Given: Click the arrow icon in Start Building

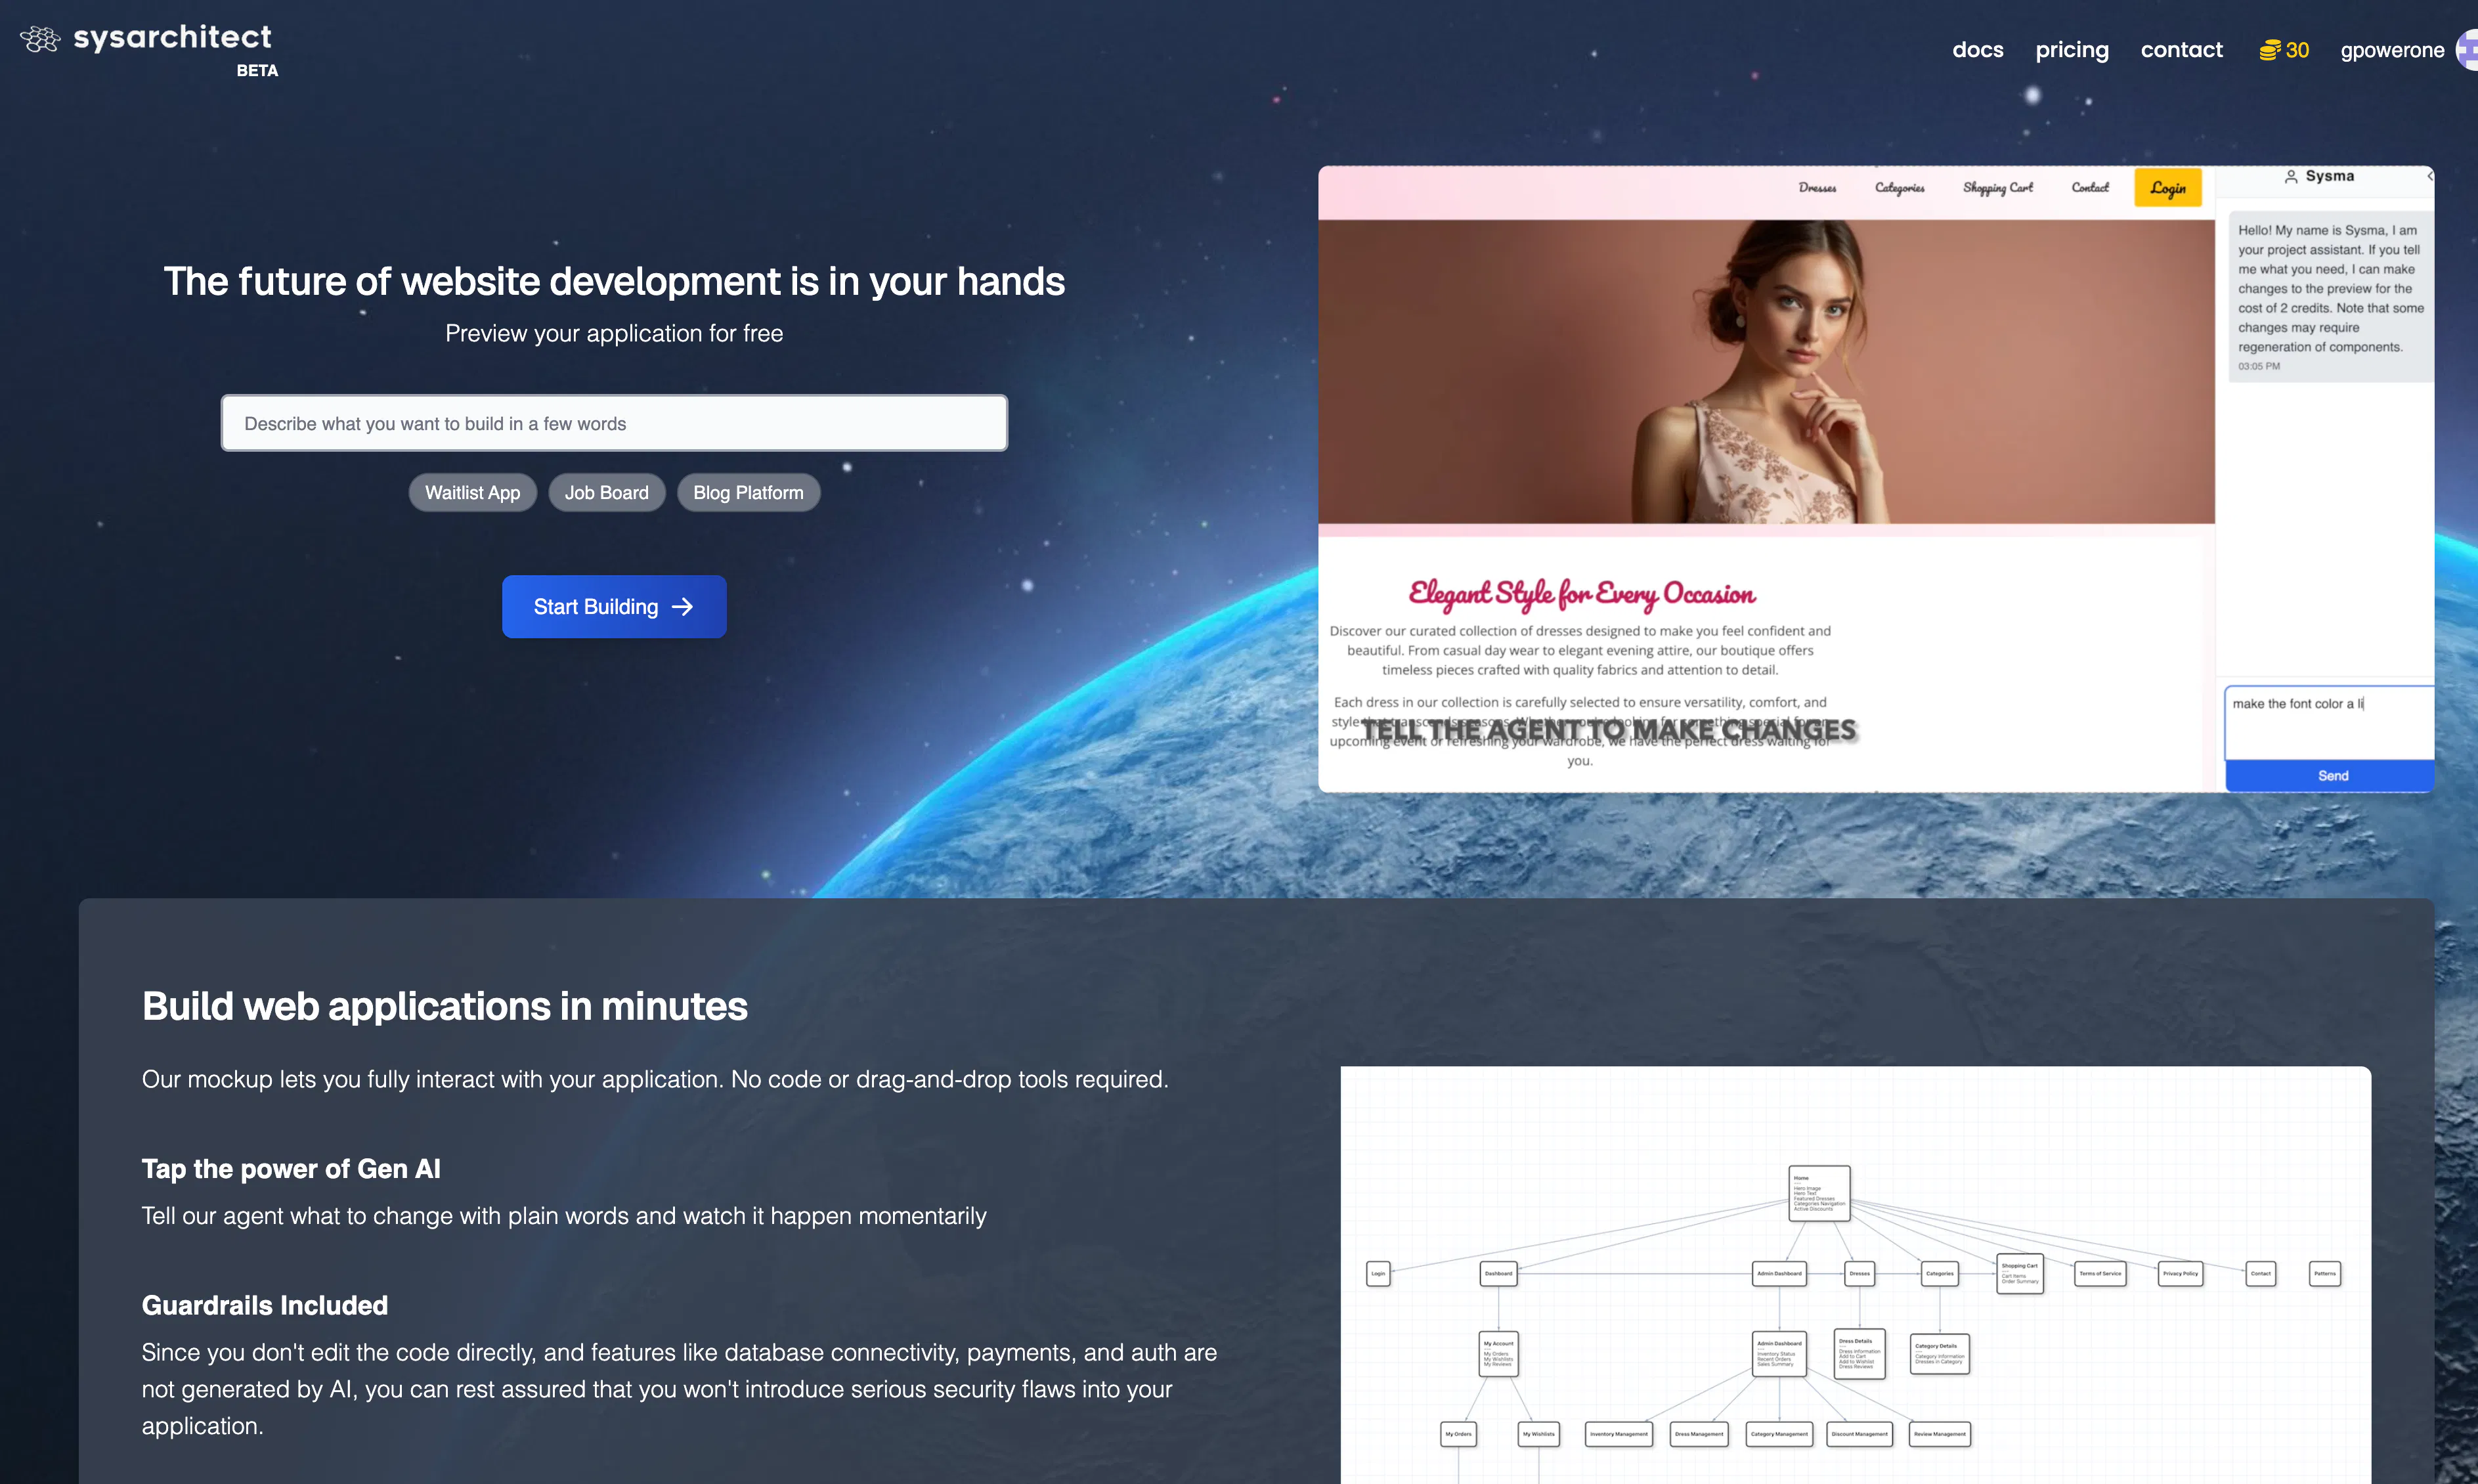Looking at the screenshot, I should point(682,607).
